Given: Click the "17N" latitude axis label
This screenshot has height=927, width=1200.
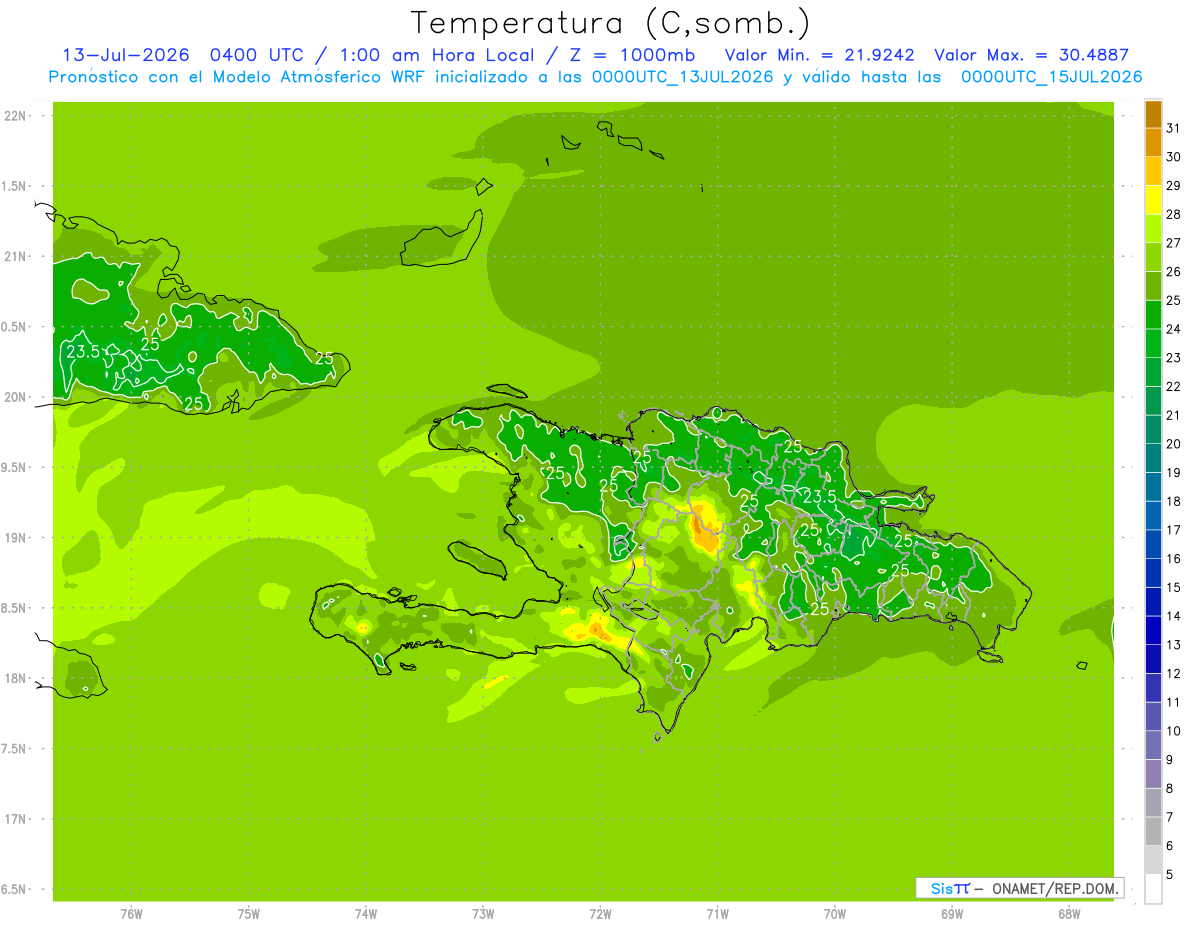Looking at the screenshot, I should 16,819.
